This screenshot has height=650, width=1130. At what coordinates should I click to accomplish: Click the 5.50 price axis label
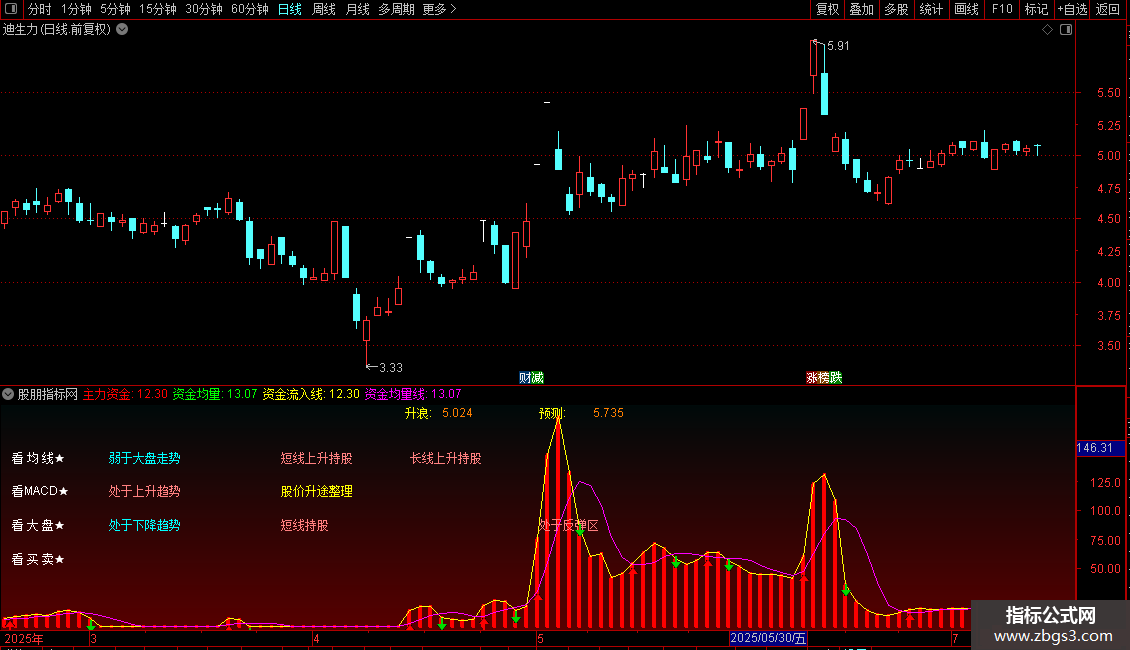[1108, 93]
